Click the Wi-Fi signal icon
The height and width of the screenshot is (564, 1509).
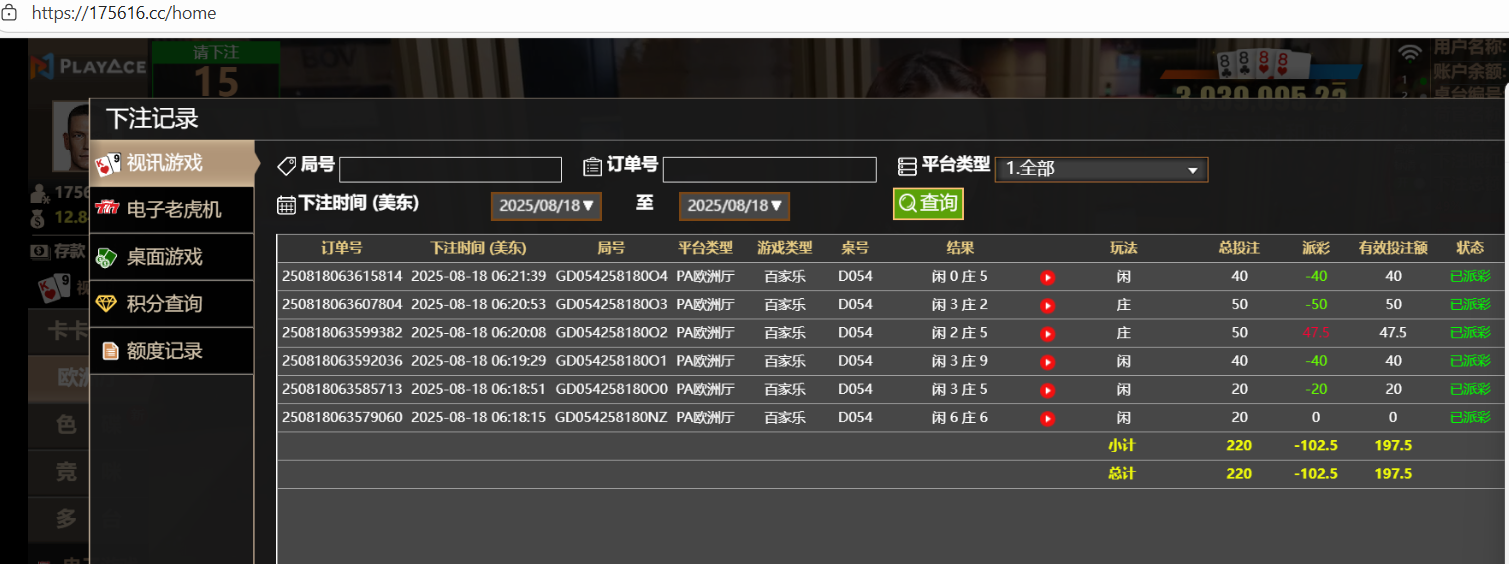(1410, 54)
